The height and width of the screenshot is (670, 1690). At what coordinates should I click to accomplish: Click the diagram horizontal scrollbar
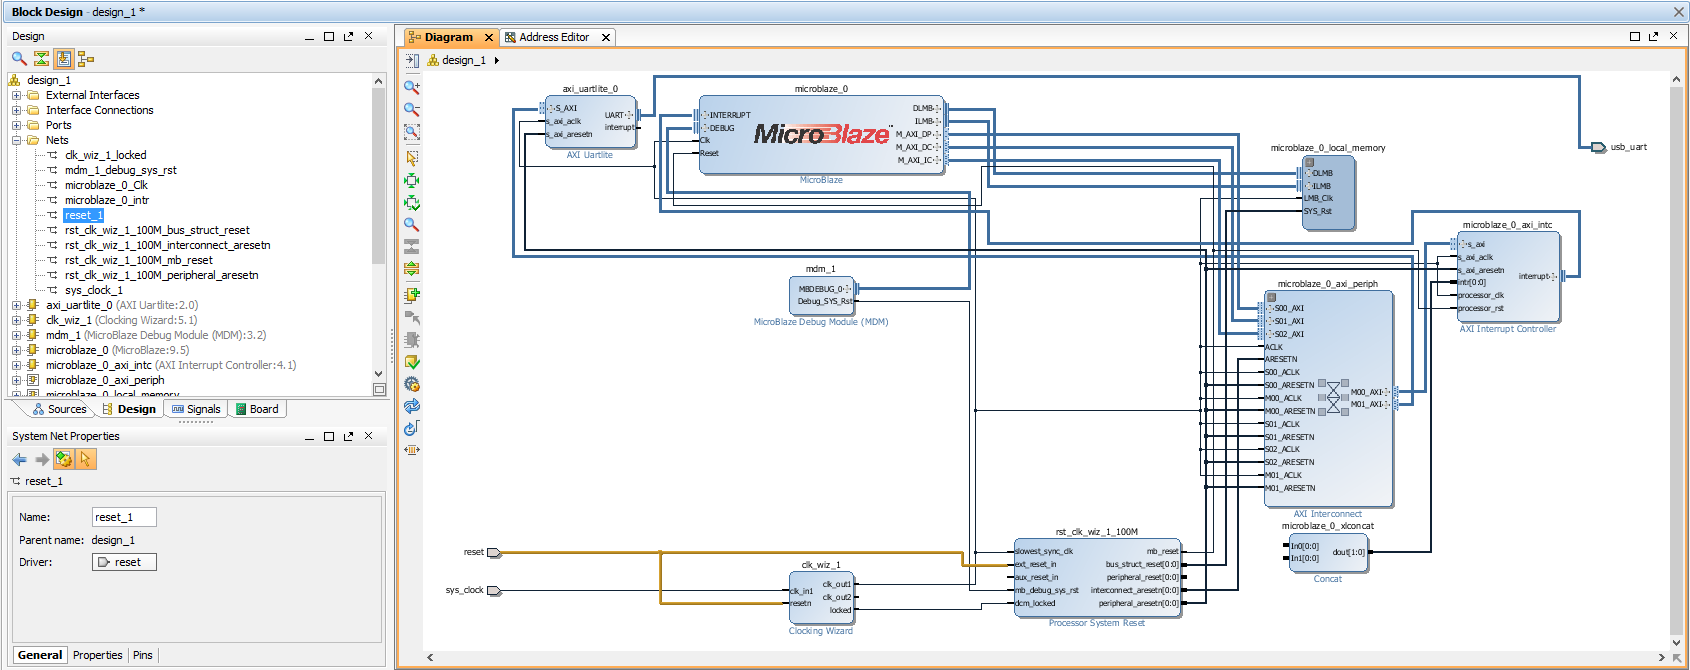pyautogui.click(x=1047, y=657)
